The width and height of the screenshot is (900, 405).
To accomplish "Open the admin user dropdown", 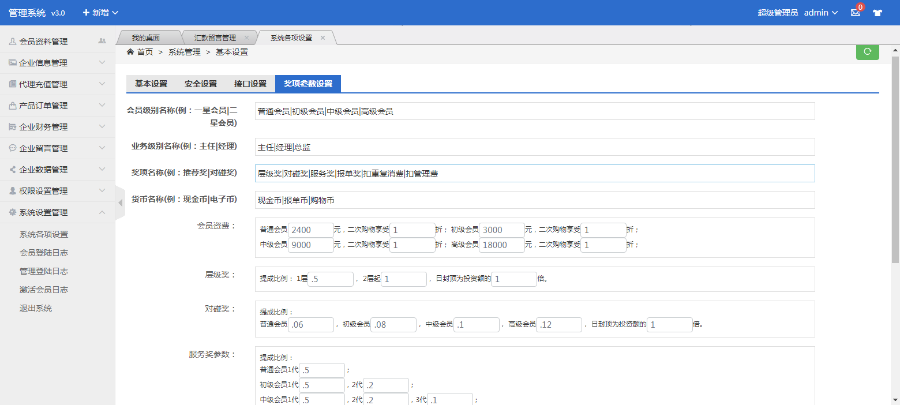I will pos(821,13).
